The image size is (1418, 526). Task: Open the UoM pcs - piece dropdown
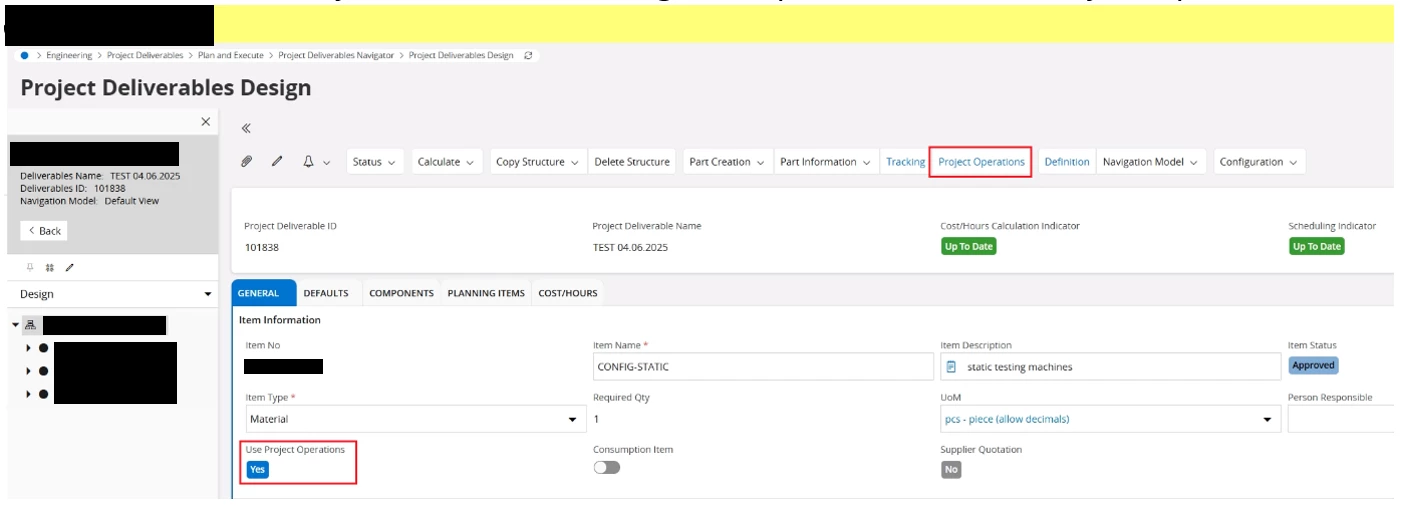pyautogui.click(x=1110, y=419)
